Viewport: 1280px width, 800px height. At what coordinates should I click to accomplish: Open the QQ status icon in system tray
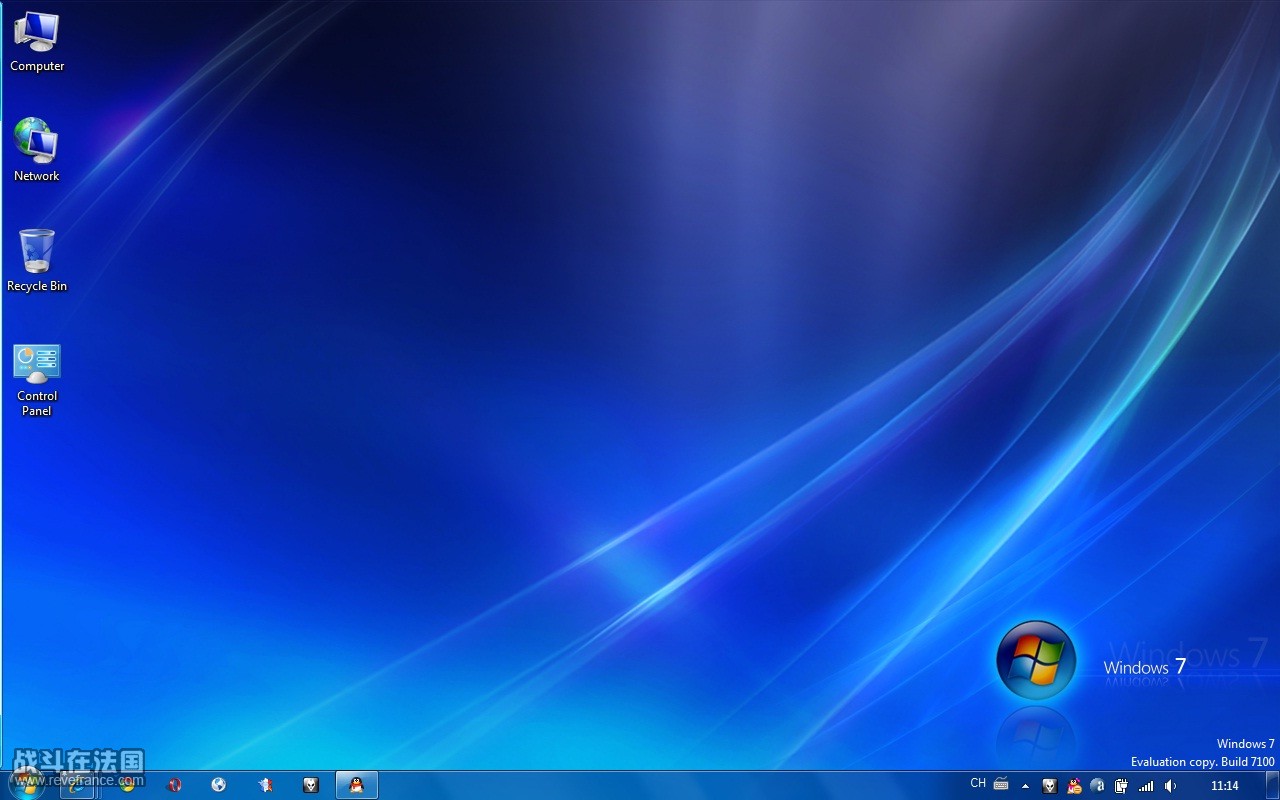coord(1074,786)
